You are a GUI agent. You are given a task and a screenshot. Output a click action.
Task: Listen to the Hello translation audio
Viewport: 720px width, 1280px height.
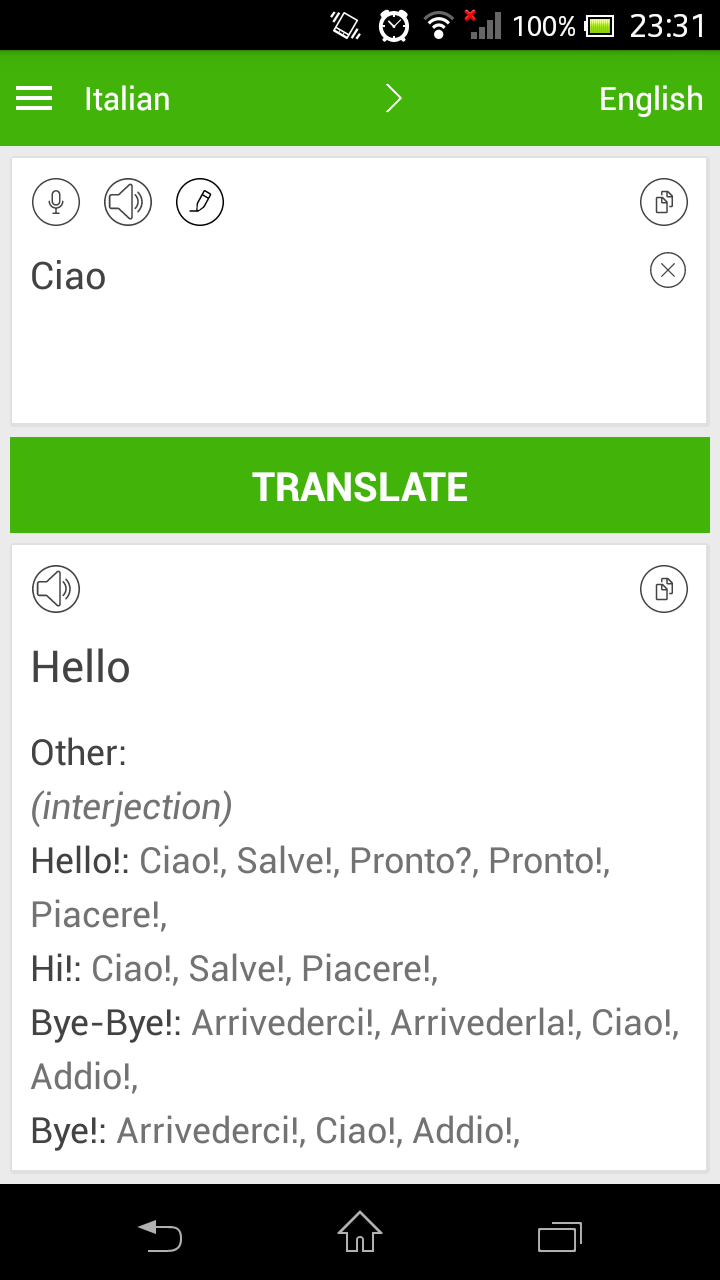56,589
